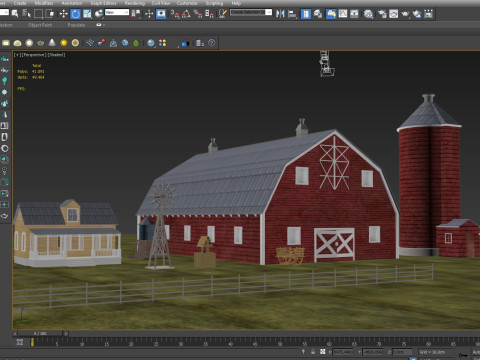Choose the Rectangular Selection Region tool
480x360 pixels.
(38, 14)
